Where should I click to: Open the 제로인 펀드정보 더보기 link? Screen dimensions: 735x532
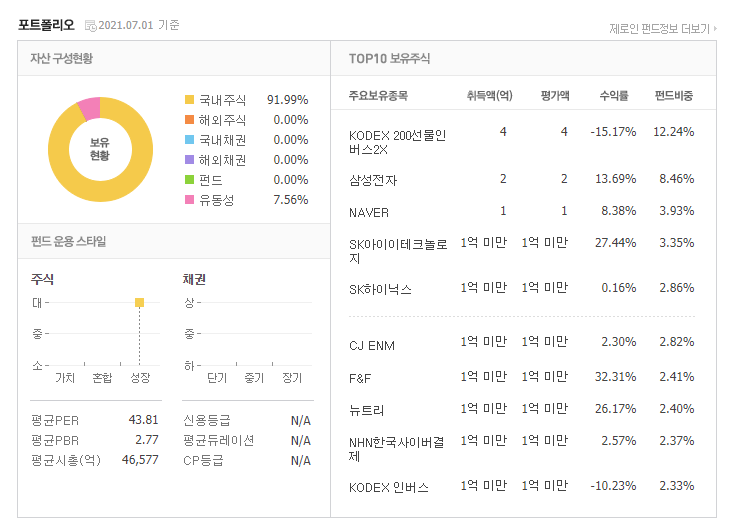(663, 29)
